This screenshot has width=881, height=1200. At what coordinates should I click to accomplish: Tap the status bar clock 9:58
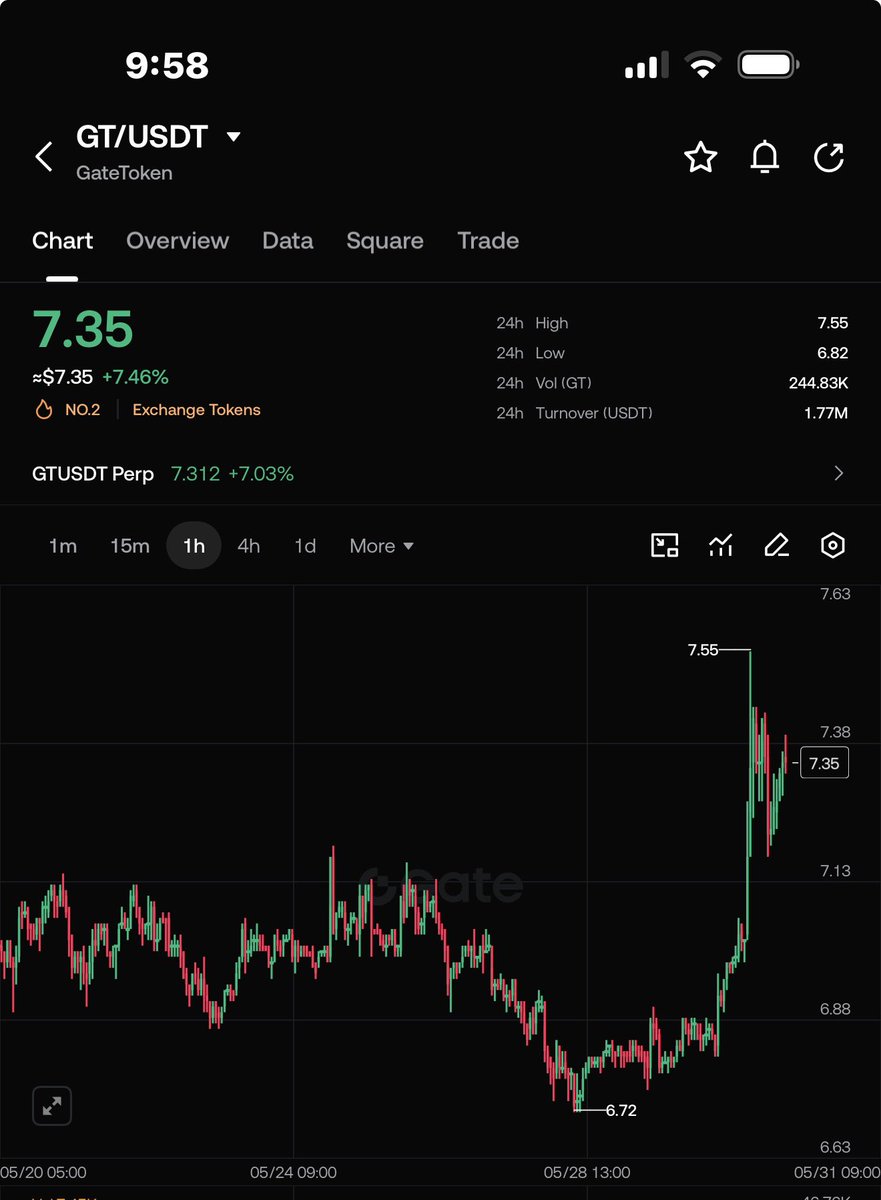coord(167,66)
